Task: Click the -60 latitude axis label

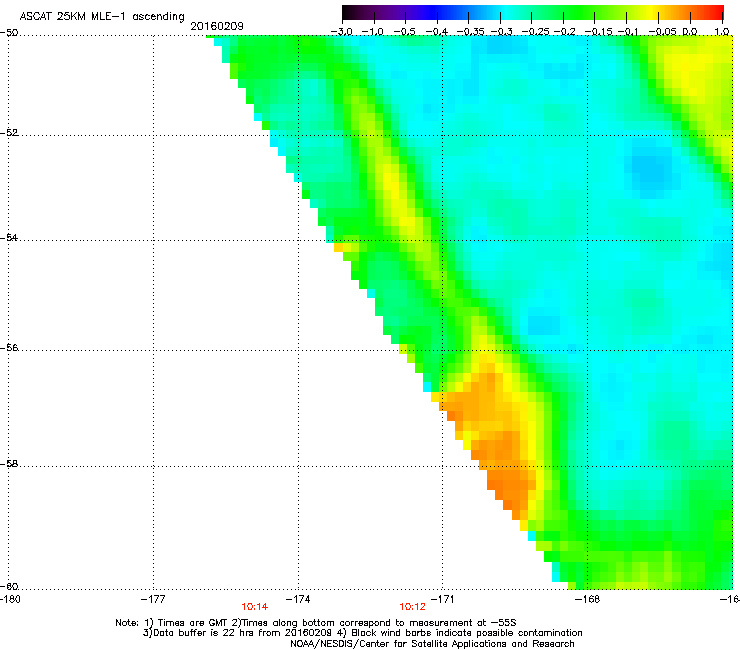Action: [9, 586]
